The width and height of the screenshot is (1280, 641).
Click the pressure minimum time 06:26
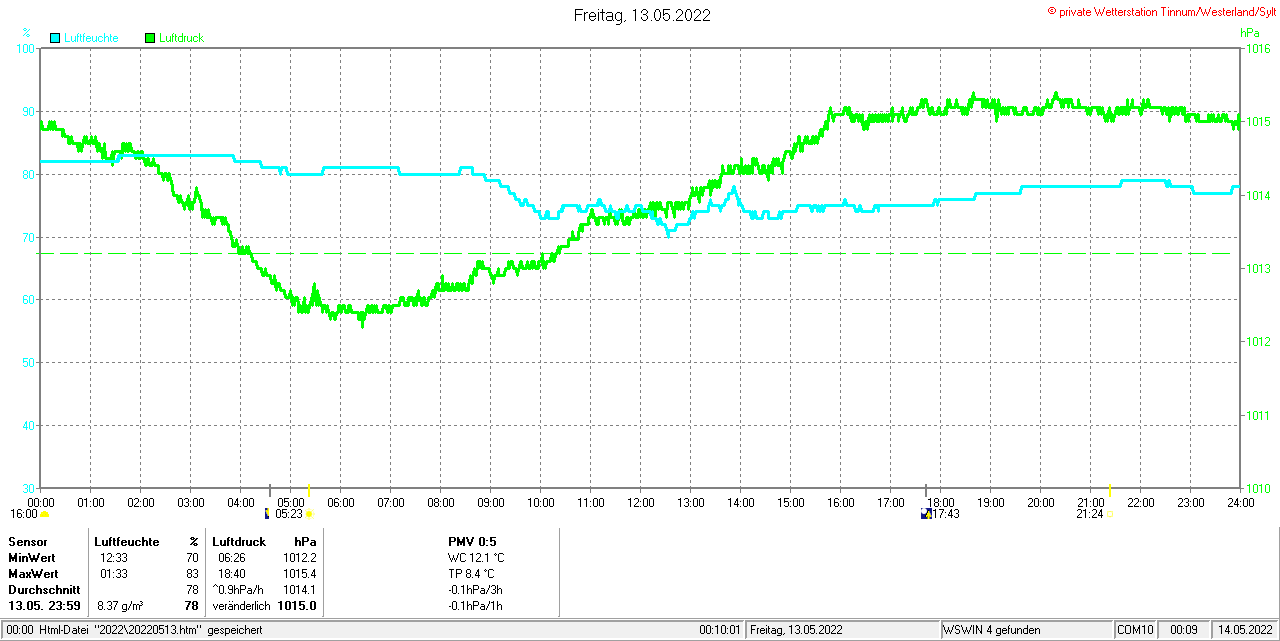point(232,557)
